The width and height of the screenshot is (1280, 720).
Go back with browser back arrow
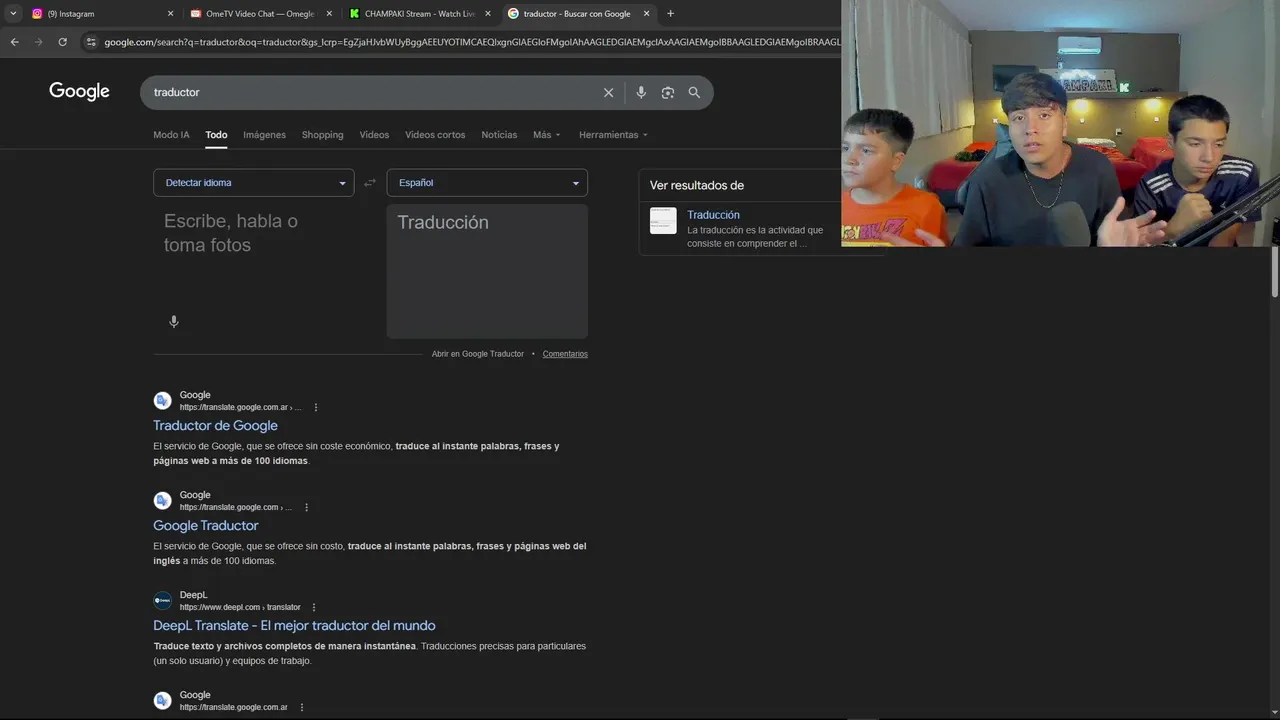coord(15,42)
